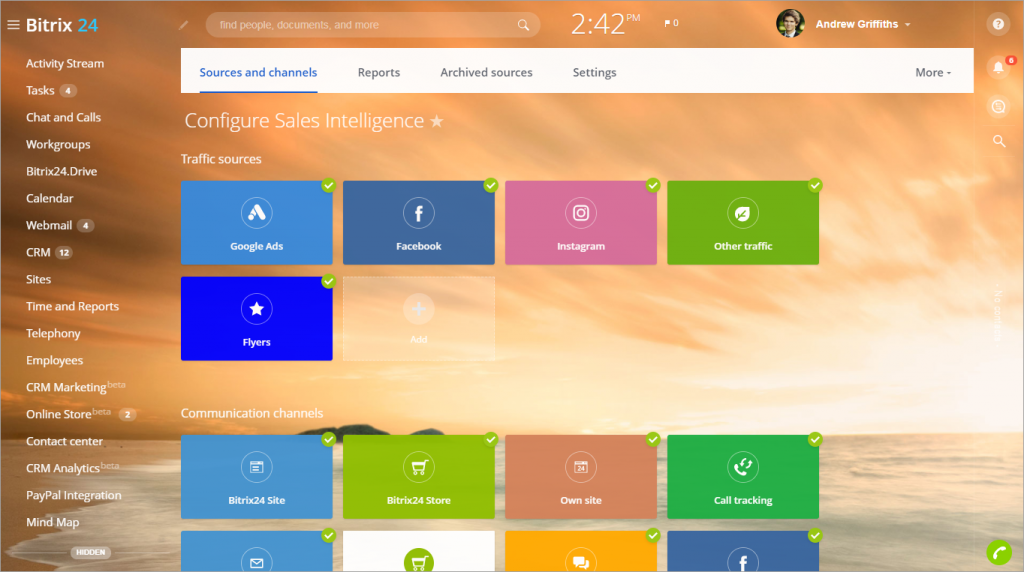The image size is (1024, 572).
Task: Open the Bitrix24 Site channel tile
Action: [257, 477]
